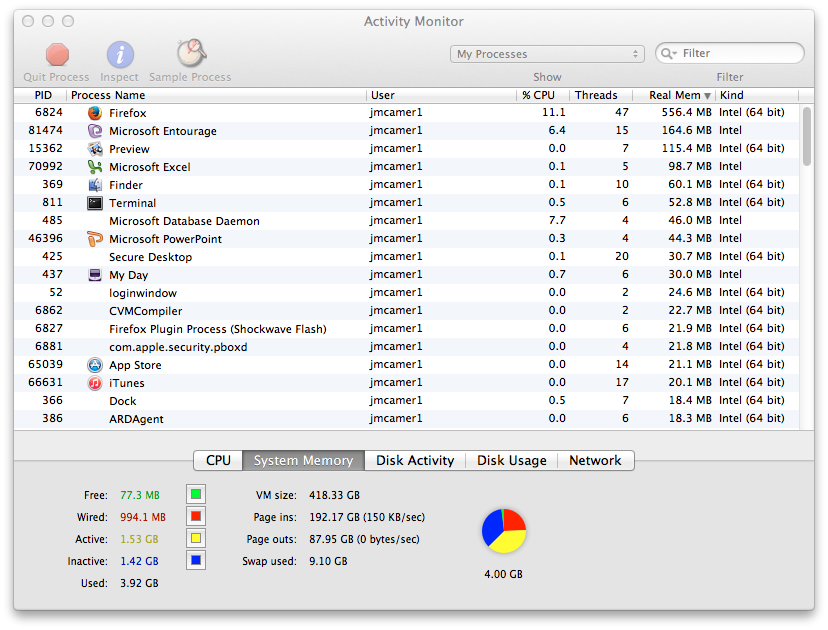This screenshot has height=630, width=828.
Task: Click the 9.10 GB swap used value
Action: pyautogui.click(x=328, y=561)
